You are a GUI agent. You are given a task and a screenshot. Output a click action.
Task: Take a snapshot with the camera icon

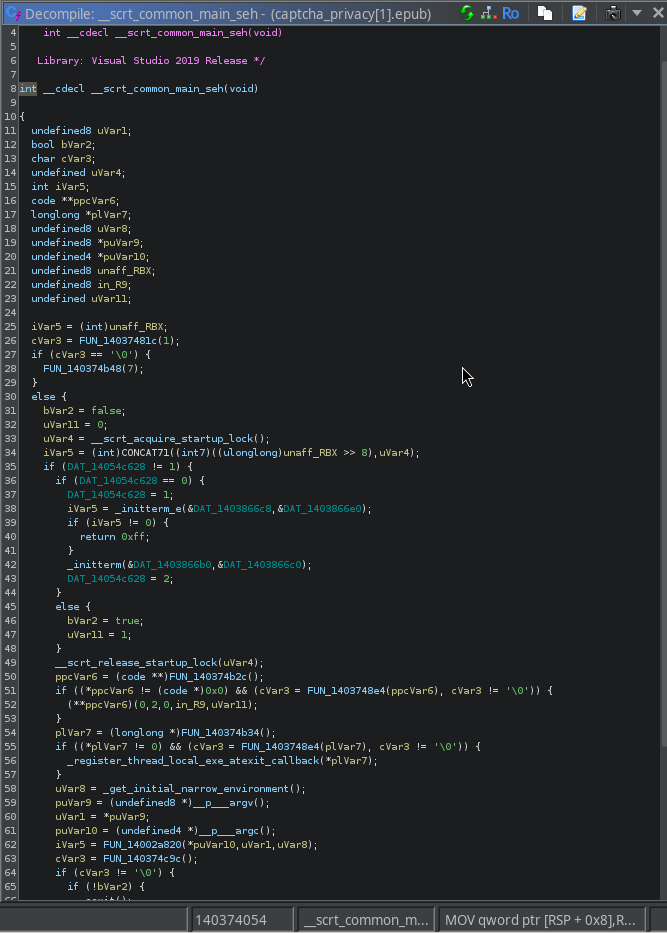click(612, 13)
